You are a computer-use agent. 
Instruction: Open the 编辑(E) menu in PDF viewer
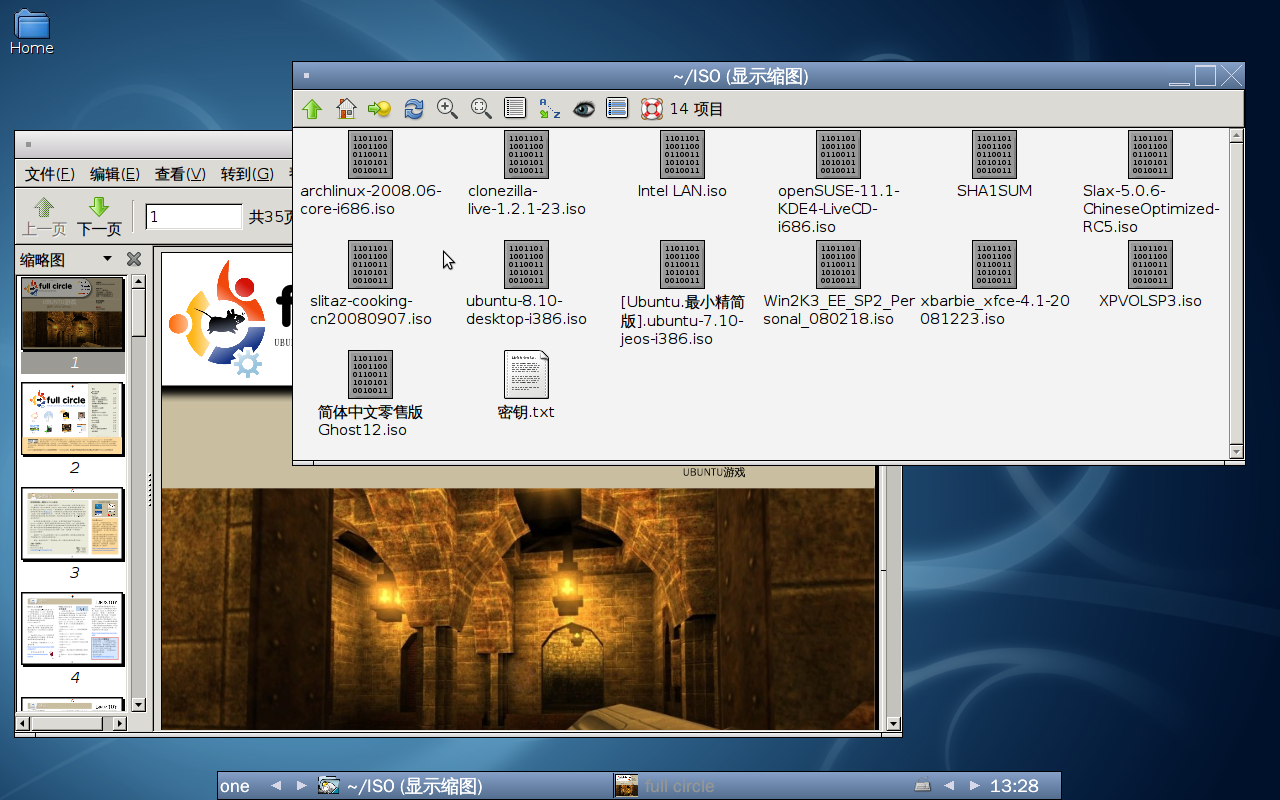point(115,174)
